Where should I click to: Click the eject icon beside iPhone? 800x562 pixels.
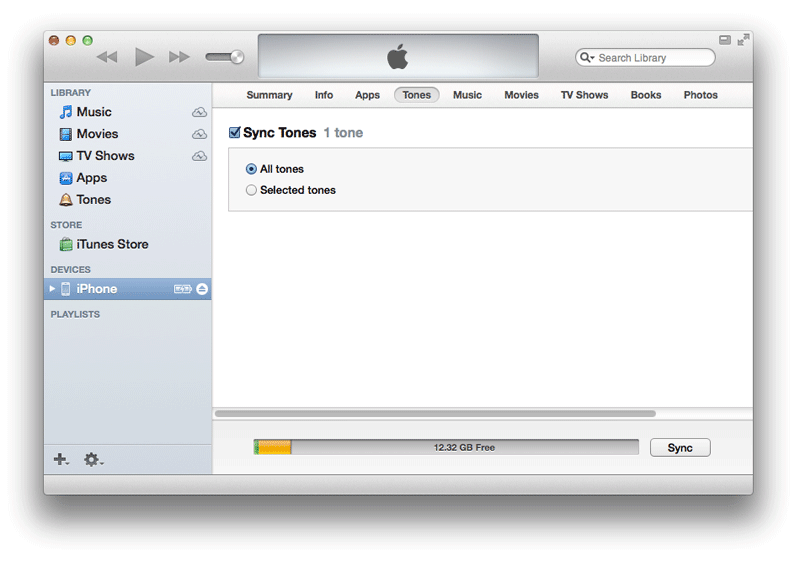pyautogui.click(x=202, y=289)
